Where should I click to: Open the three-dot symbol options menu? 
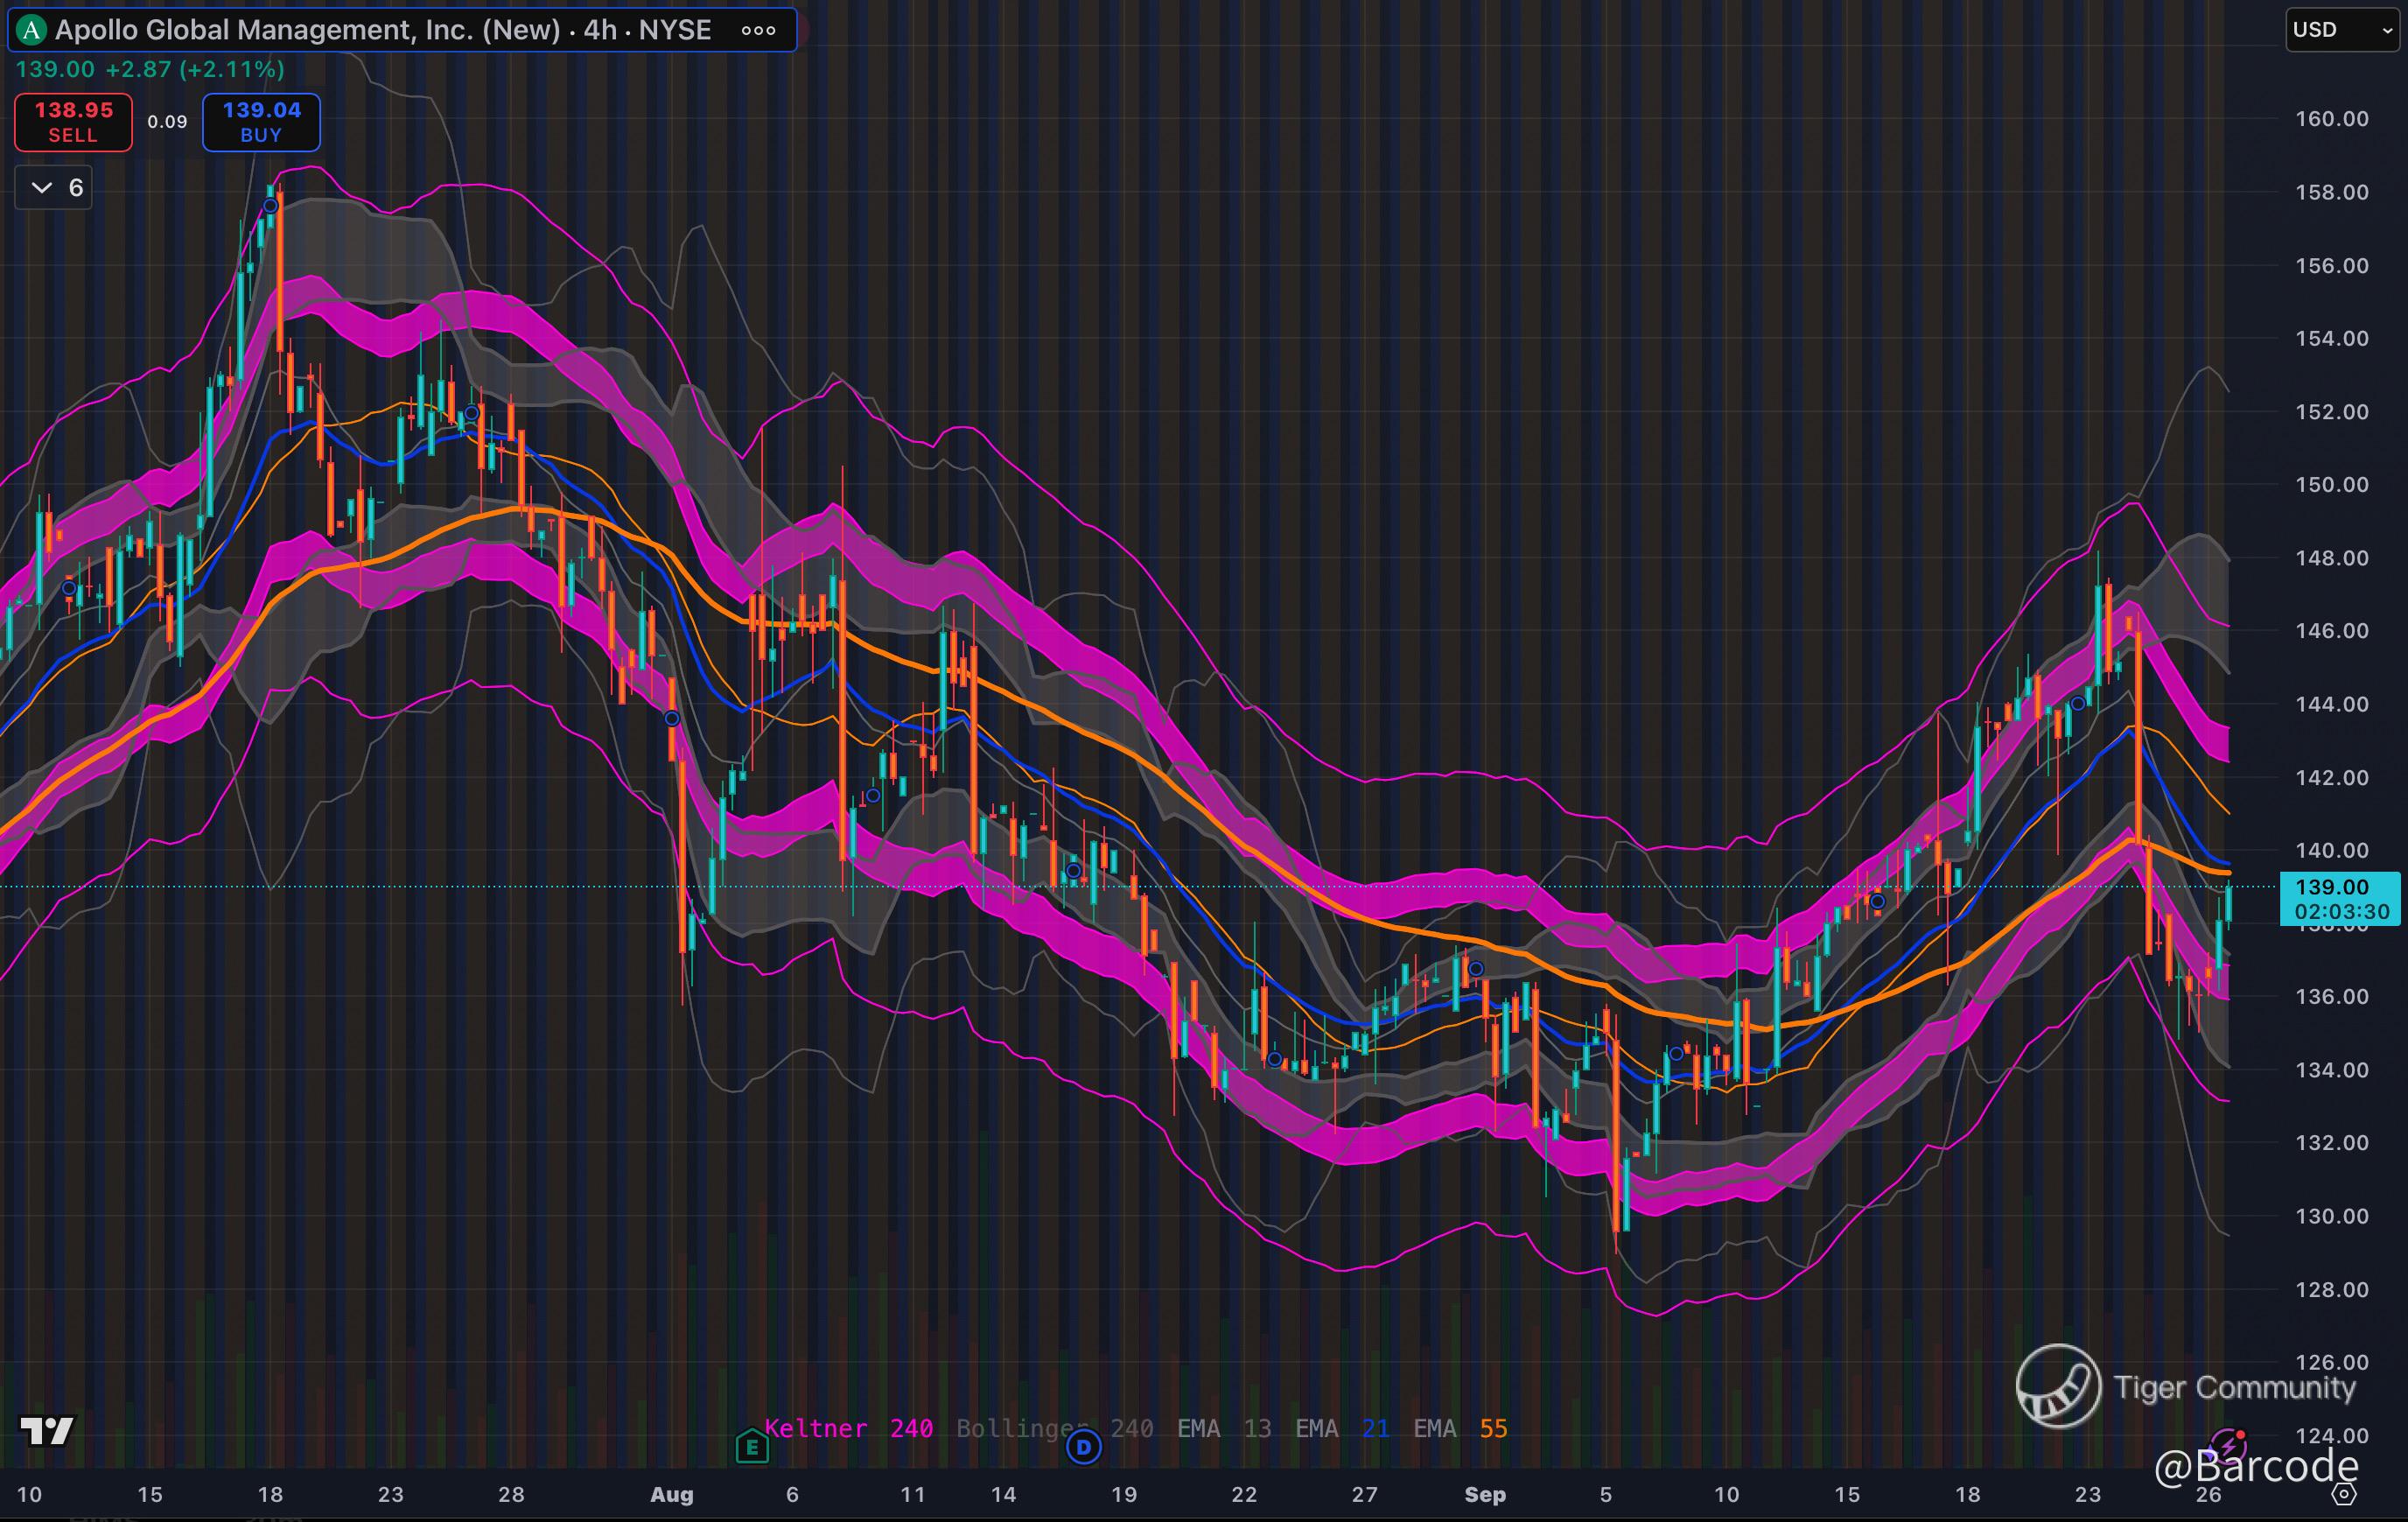pyautogui.click(x=758, y=30)
